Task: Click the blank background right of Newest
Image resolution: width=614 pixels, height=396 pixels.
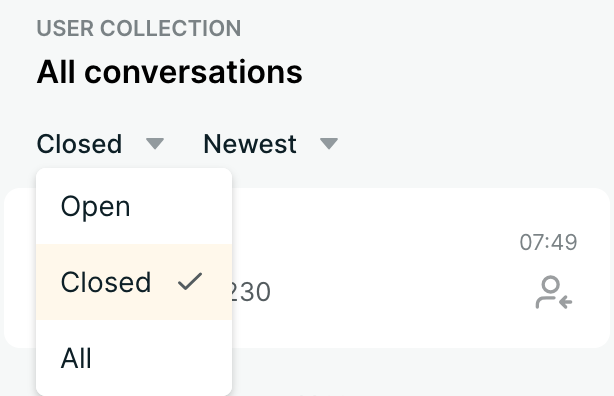Action: point(470,143)
